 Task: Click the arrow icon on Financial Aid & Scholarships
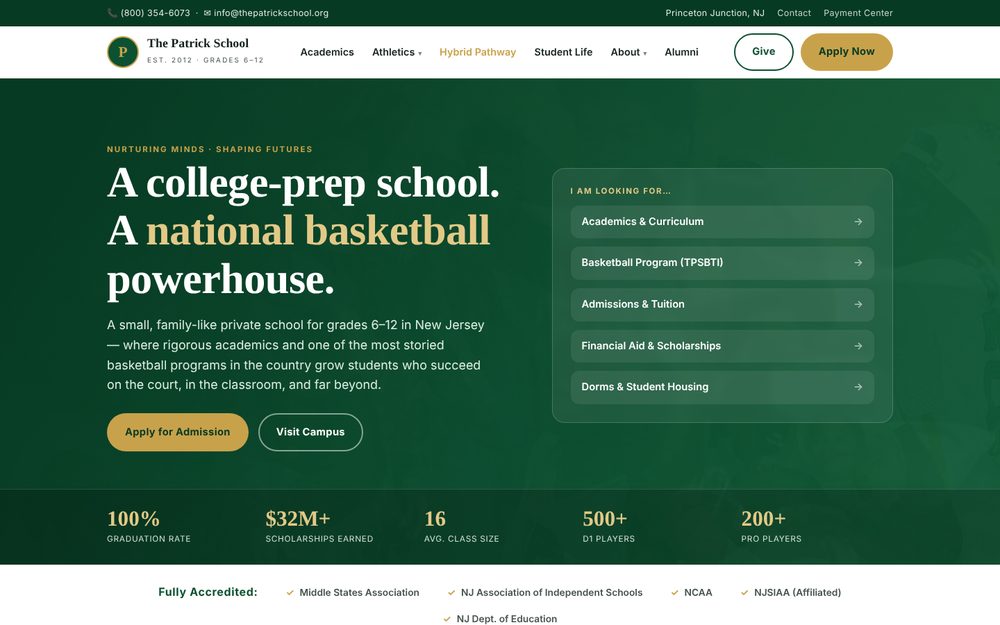(858, 346)
